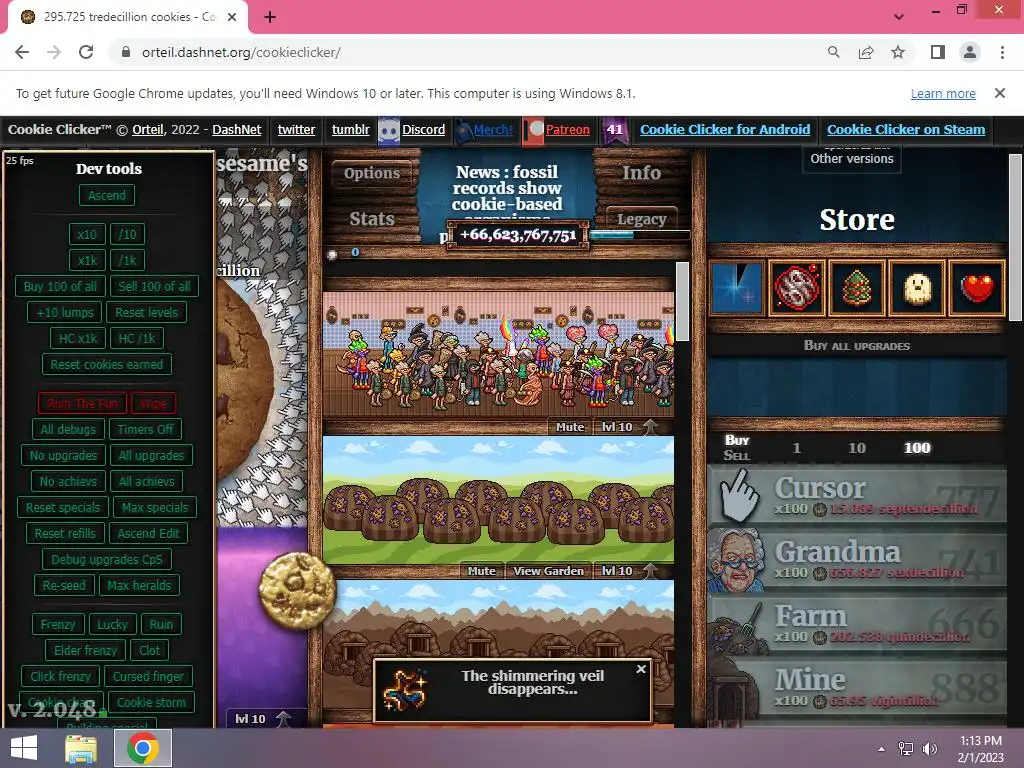
Task: Click Buy all upgrades
Action: click(x=856, y=345)
